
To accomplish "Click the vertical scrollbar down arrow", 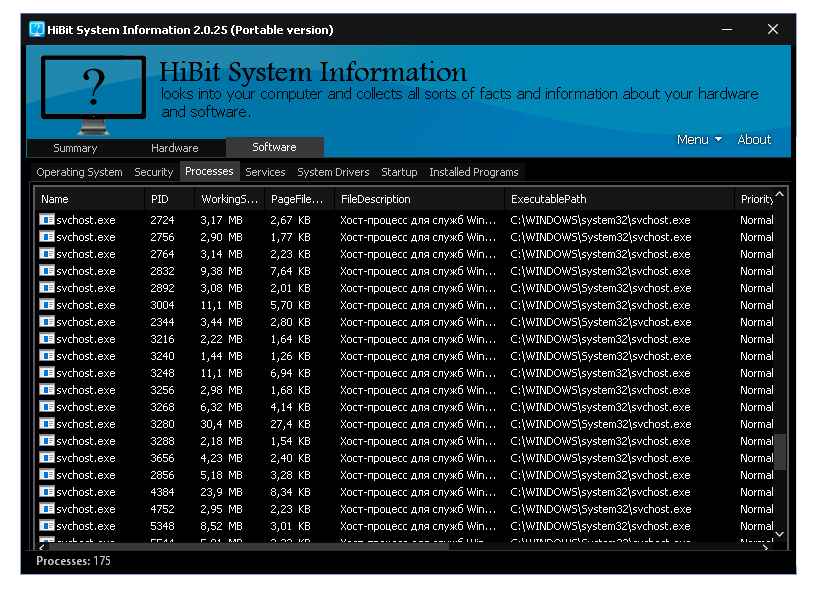I will pyautogui.click(x=780, y=534).
